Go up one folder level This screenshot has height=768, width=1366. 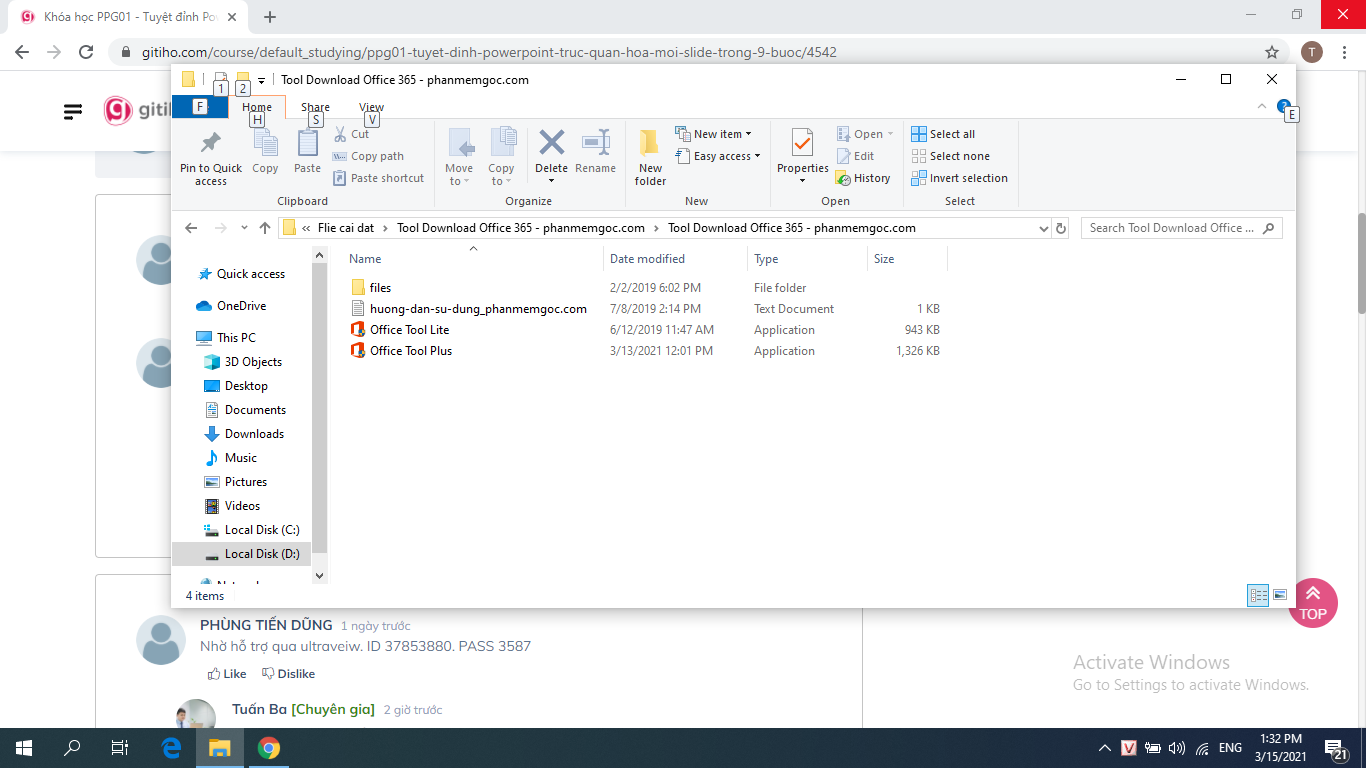point(265,228)
